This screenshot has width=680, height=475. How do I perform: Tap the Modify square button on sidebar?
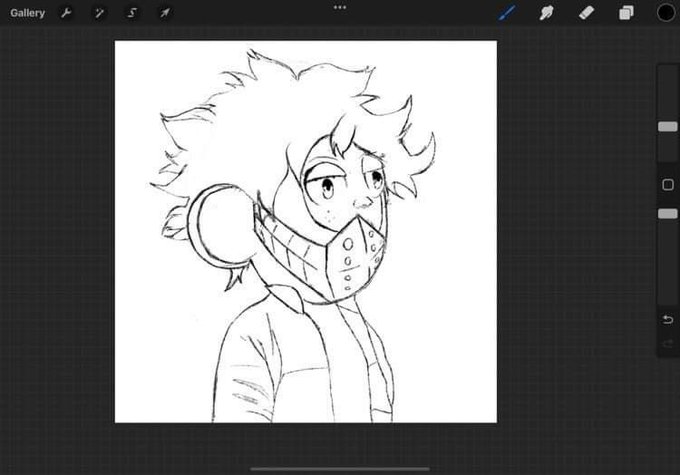[x=668, y=185]
